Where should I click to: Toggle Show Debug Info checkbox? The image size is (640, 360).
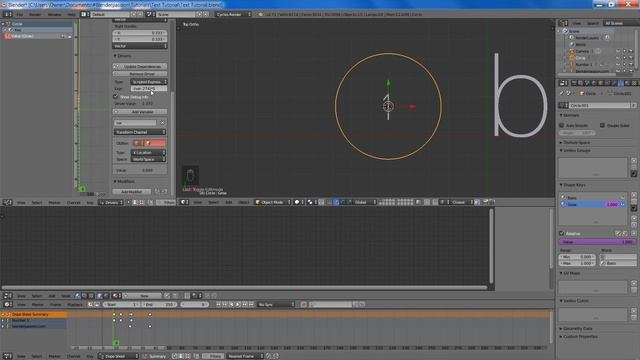pyautogui.click(x=116, y=97)
